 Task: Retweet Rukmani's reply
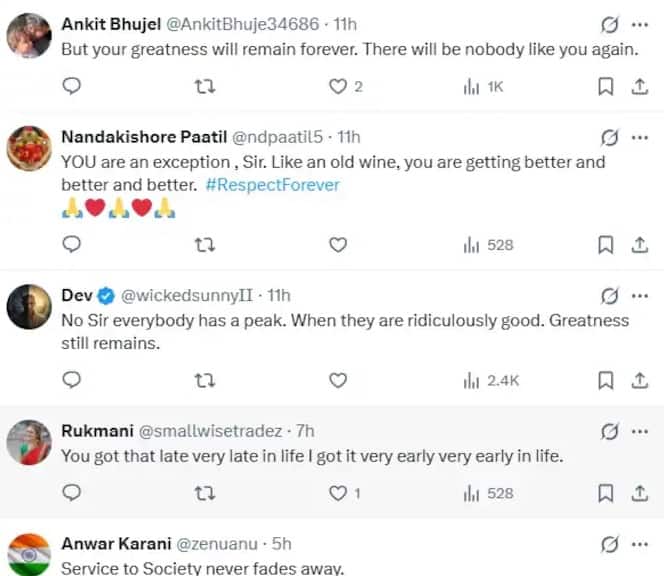[205, 493]
